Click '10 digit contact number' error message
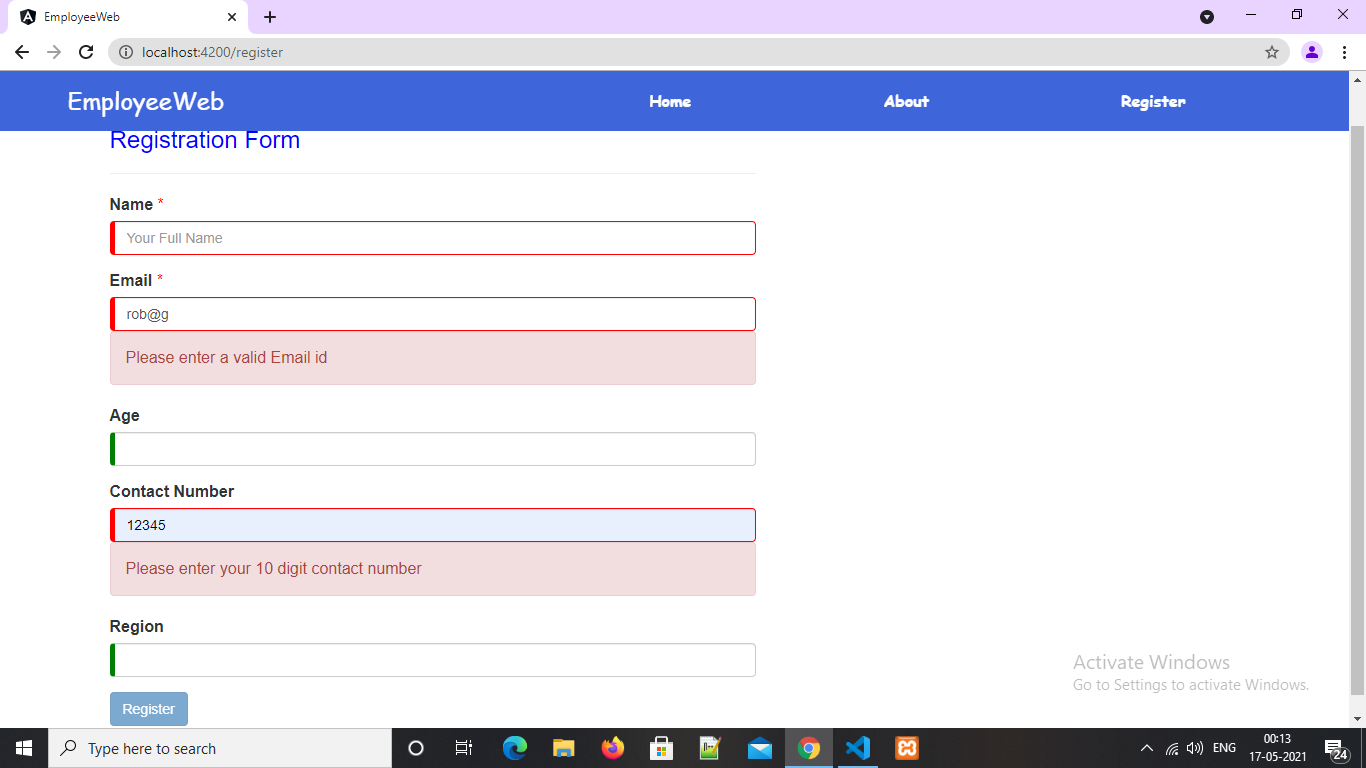 273,568
